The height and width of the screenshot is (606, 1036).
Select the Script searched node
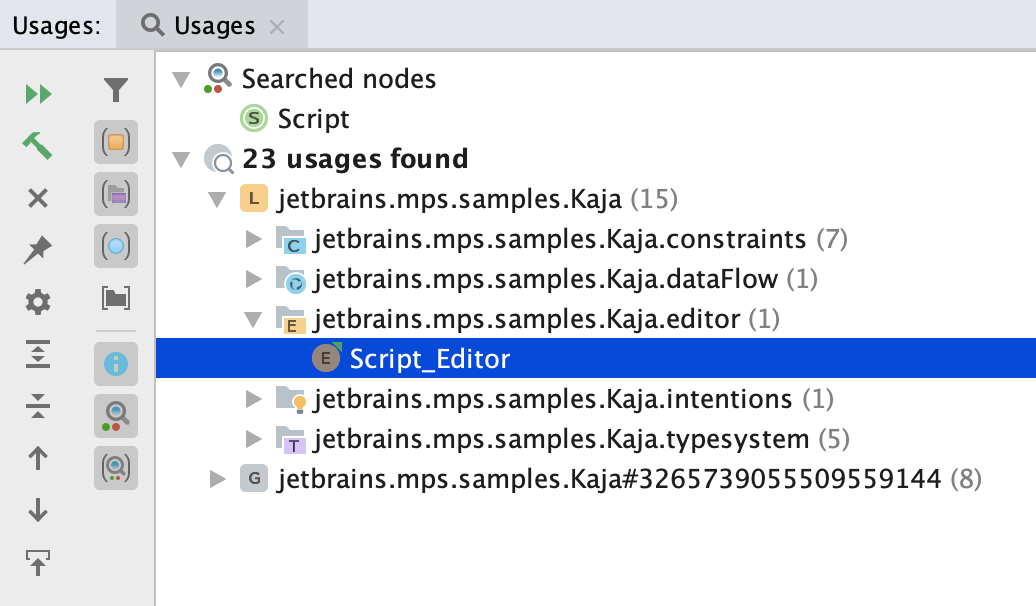pyautogui.click(x=313, y=119)
